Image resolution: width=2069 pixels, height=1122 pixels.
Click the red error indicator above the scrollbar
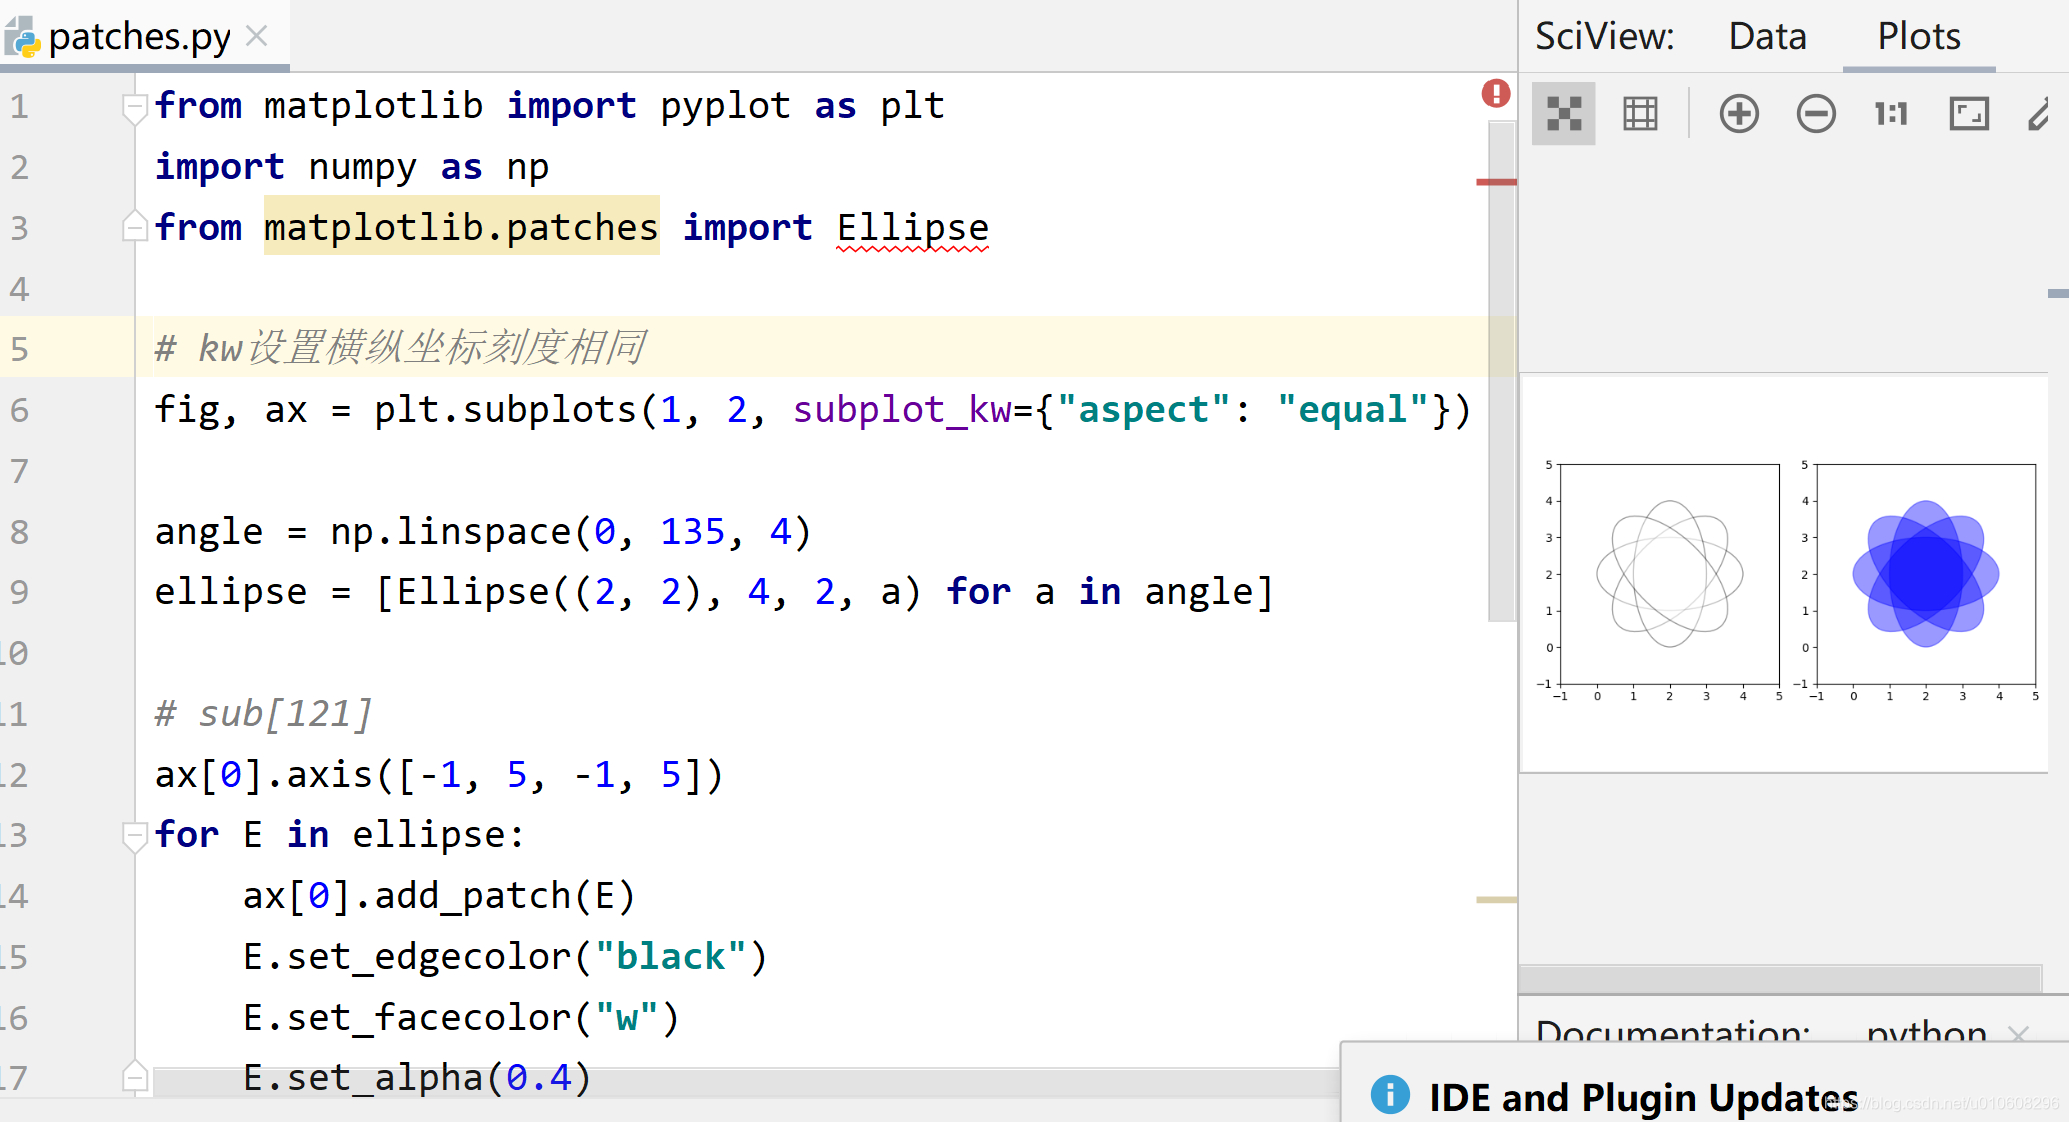point(1494,92)
